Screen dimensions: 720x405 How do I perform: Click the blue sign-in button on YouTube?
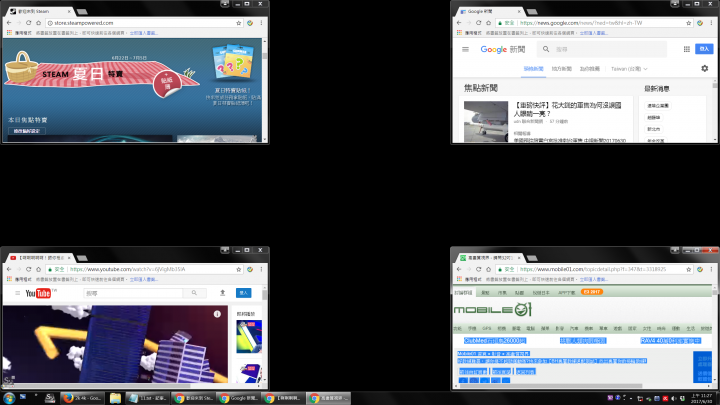[243, 293]
